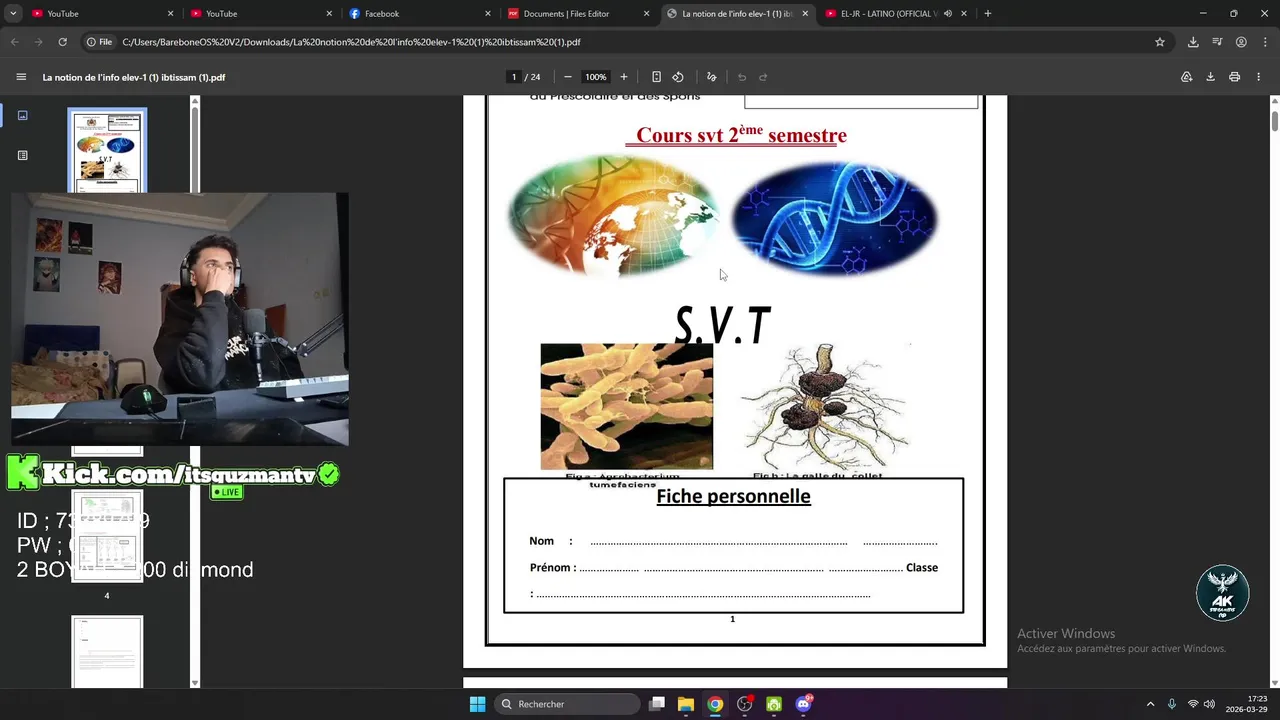
Task: Reload the current page
Action: click(62, 42)
